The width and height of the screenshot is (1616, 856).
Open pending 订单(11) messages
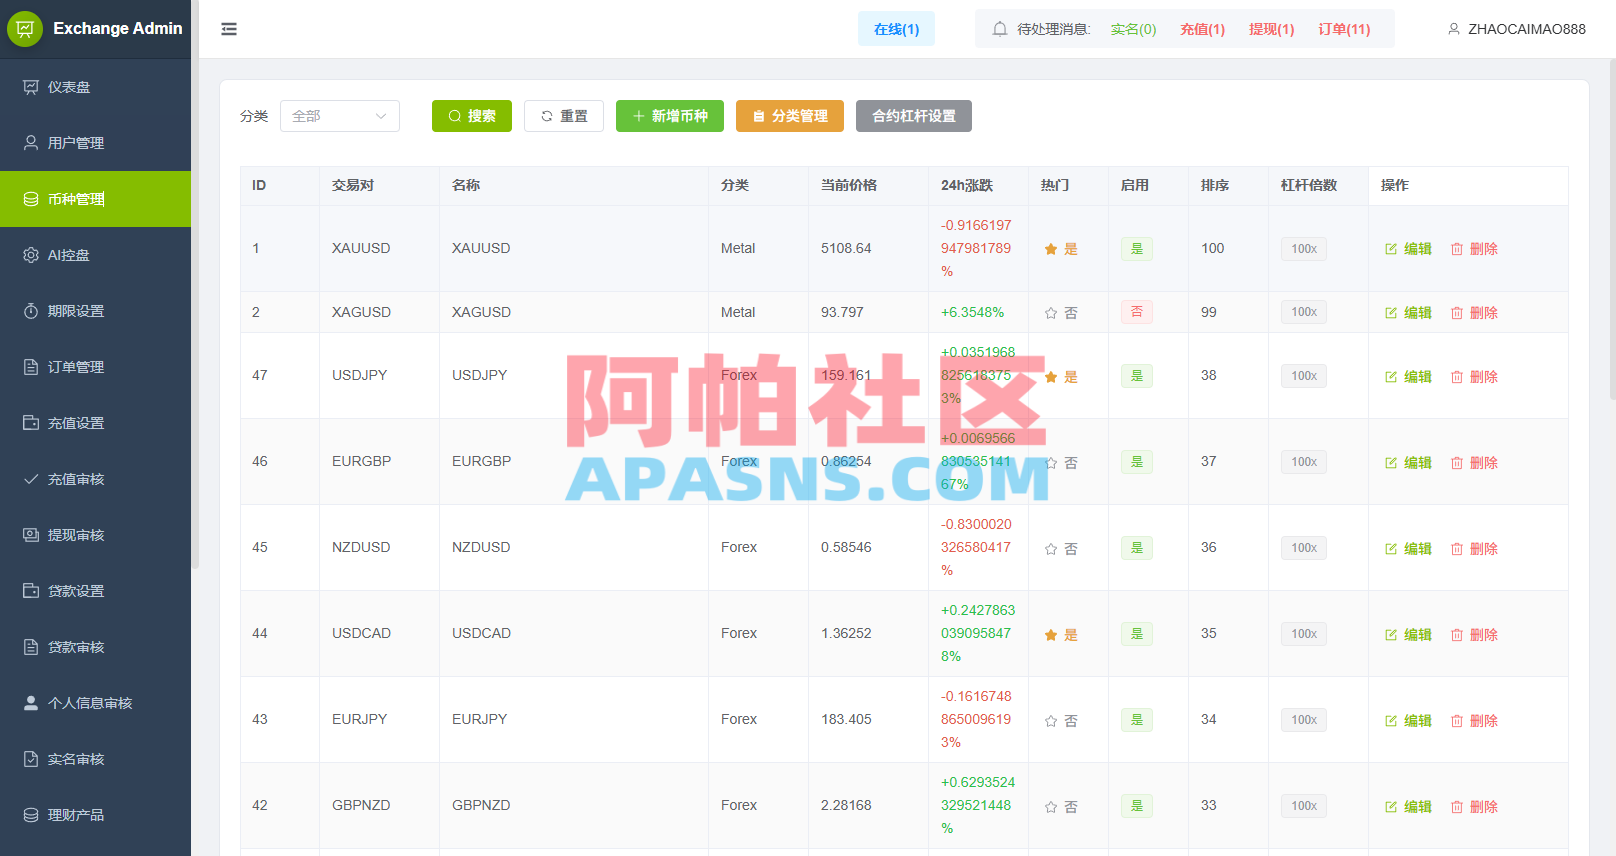(1344, 29)
